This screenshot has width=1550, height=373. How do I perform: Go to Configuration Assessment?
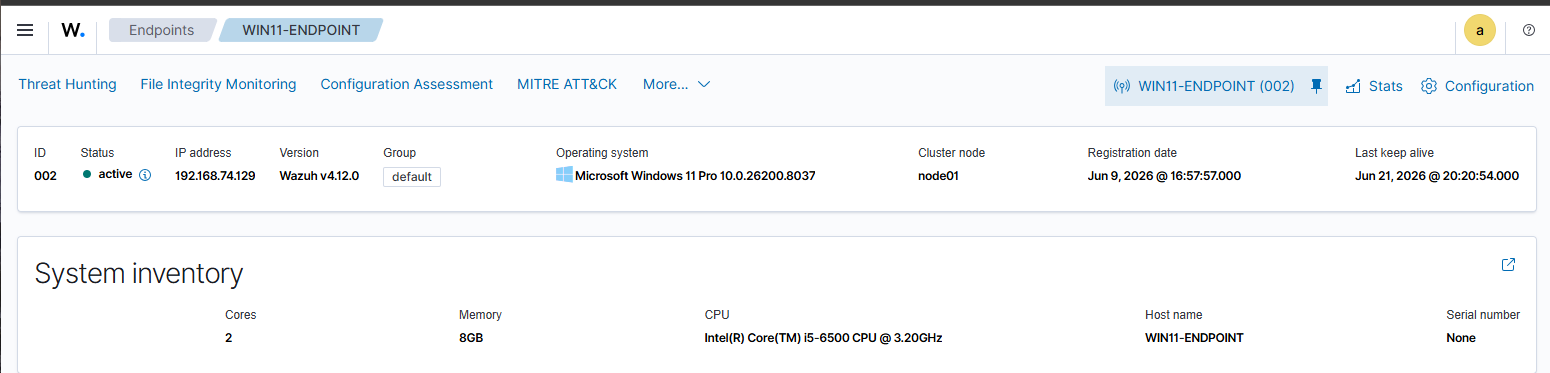pos(406,85)
